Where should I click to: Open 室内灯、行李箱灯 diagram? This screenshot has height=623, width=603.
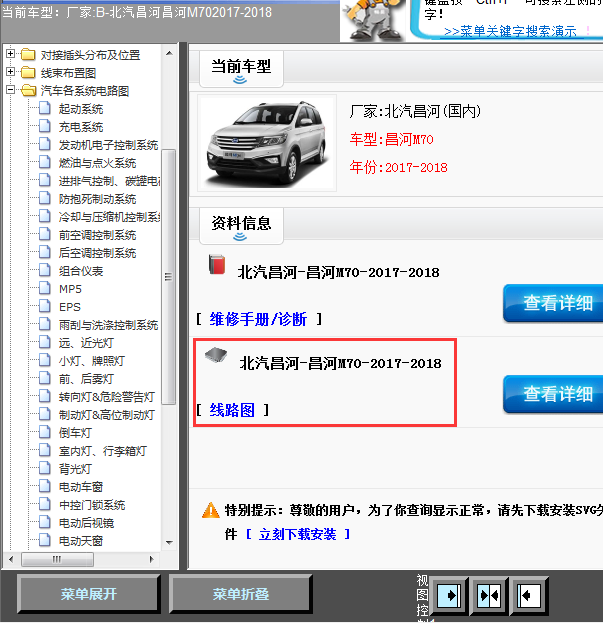[x=102, y=451]
